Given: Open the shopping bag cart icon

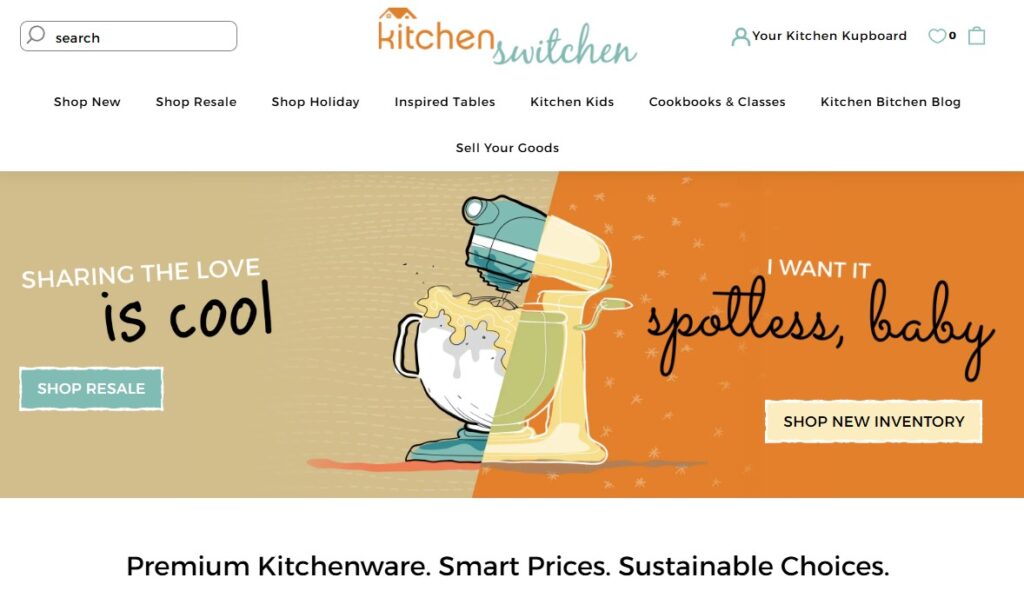Looking at the screenshot, I should (976, 35).
